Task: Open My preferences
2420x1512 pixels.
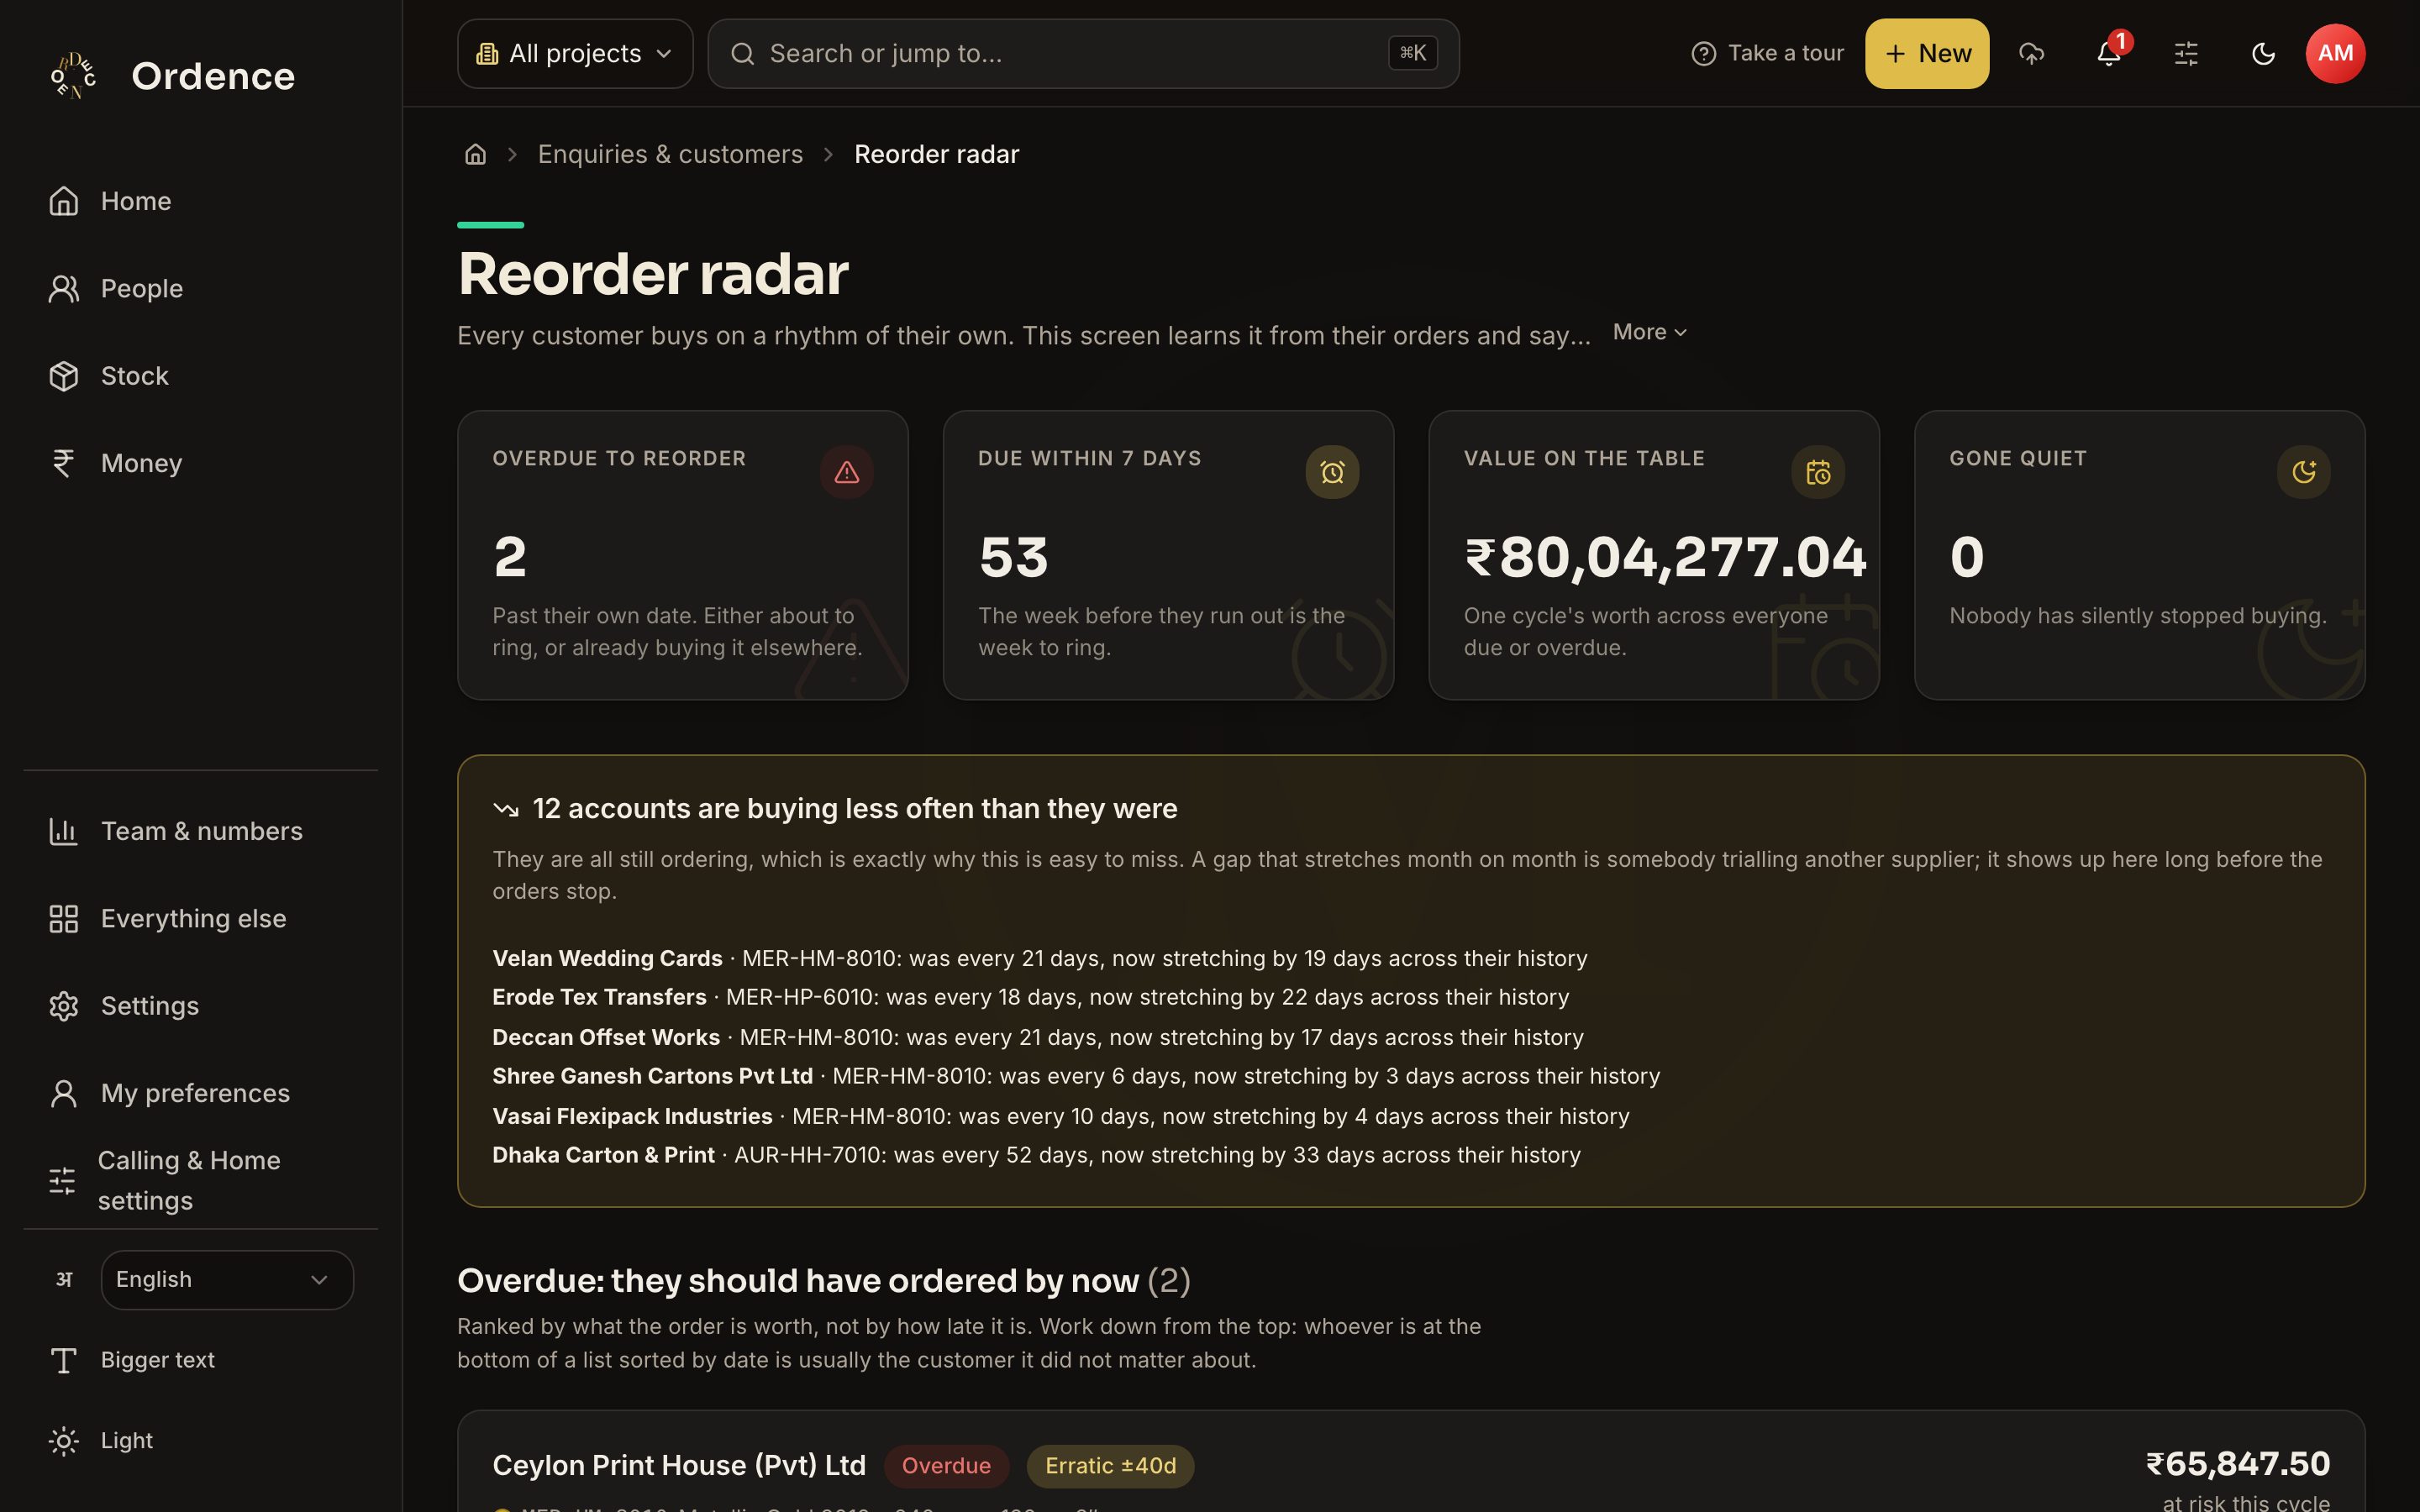Action: (x=200, y=1093)
